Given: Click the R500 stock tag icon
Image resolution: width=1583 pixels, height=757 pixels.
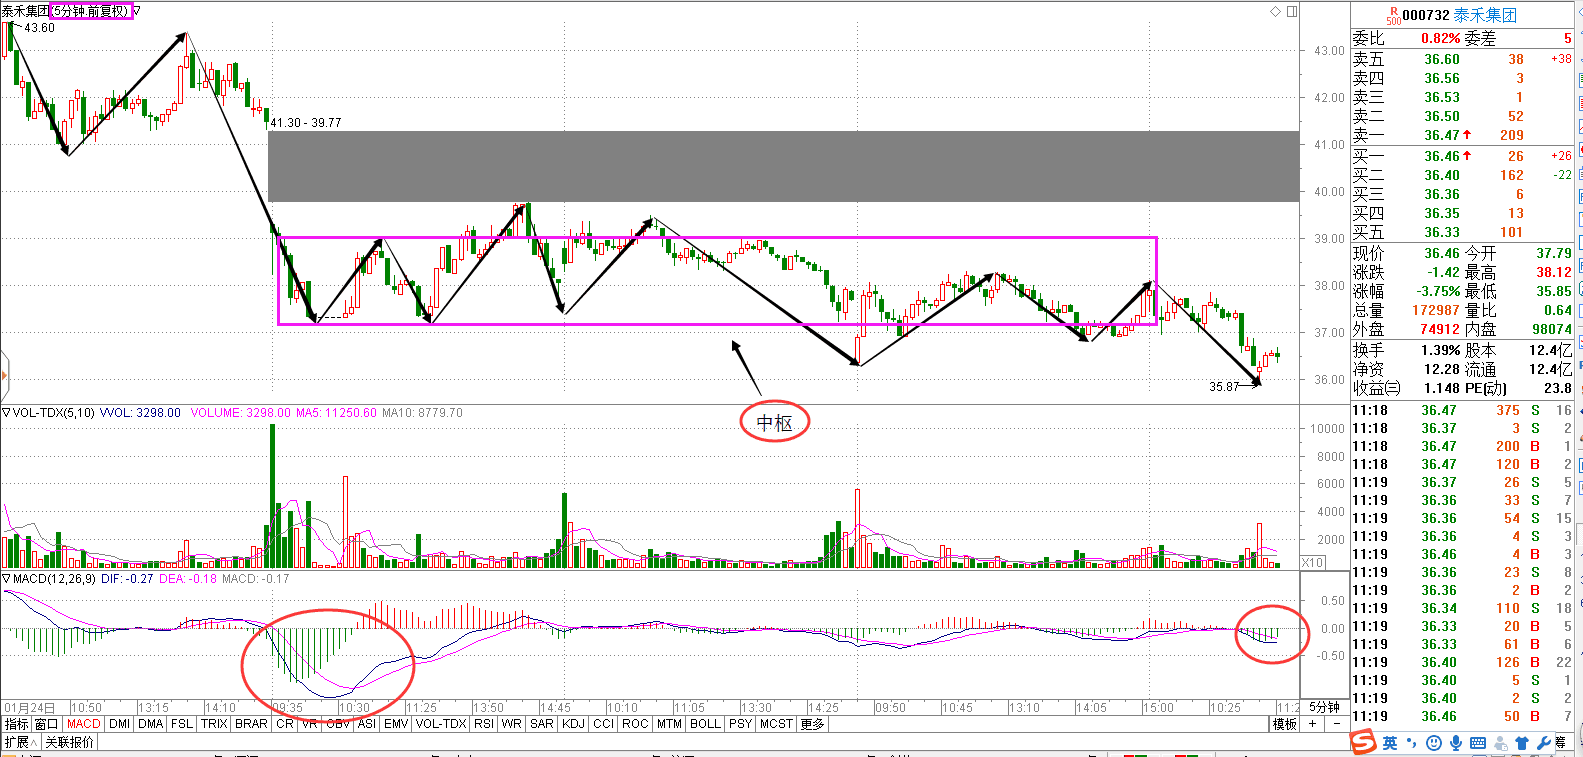Looking at the screenshot, I should [1393, 16].
